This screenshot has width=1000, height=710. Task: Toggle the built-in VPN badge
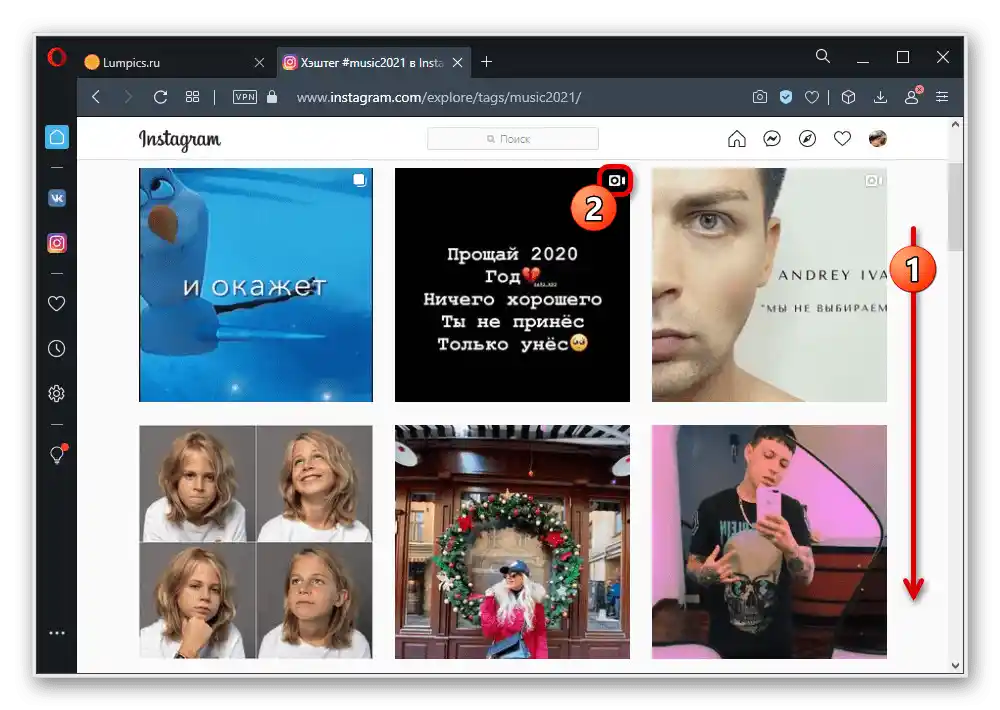click(x=244, y=97)
